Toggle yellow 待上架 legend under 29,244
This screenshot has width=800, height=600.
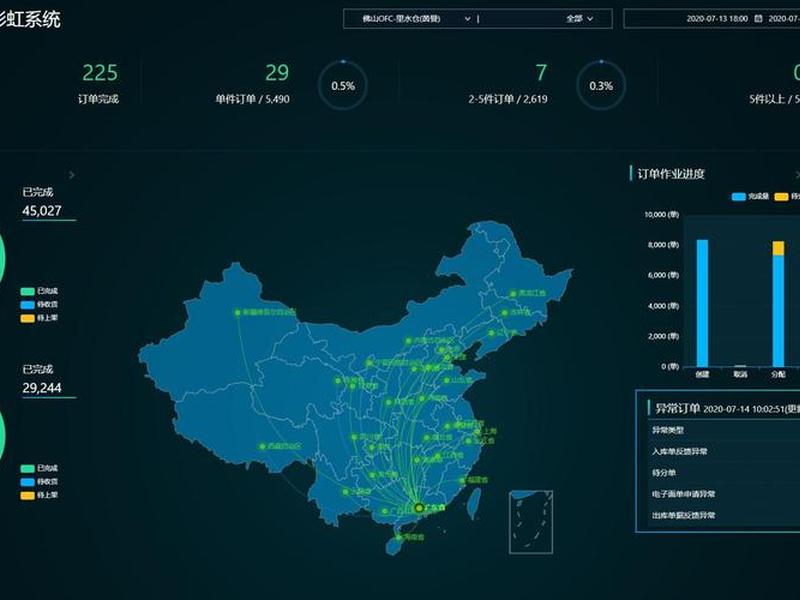(x=39, y=495)
